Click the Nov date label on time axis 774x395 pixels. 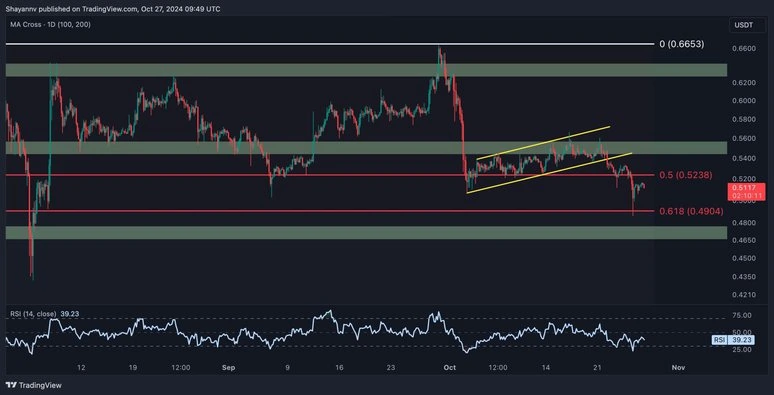click(679, 368)
